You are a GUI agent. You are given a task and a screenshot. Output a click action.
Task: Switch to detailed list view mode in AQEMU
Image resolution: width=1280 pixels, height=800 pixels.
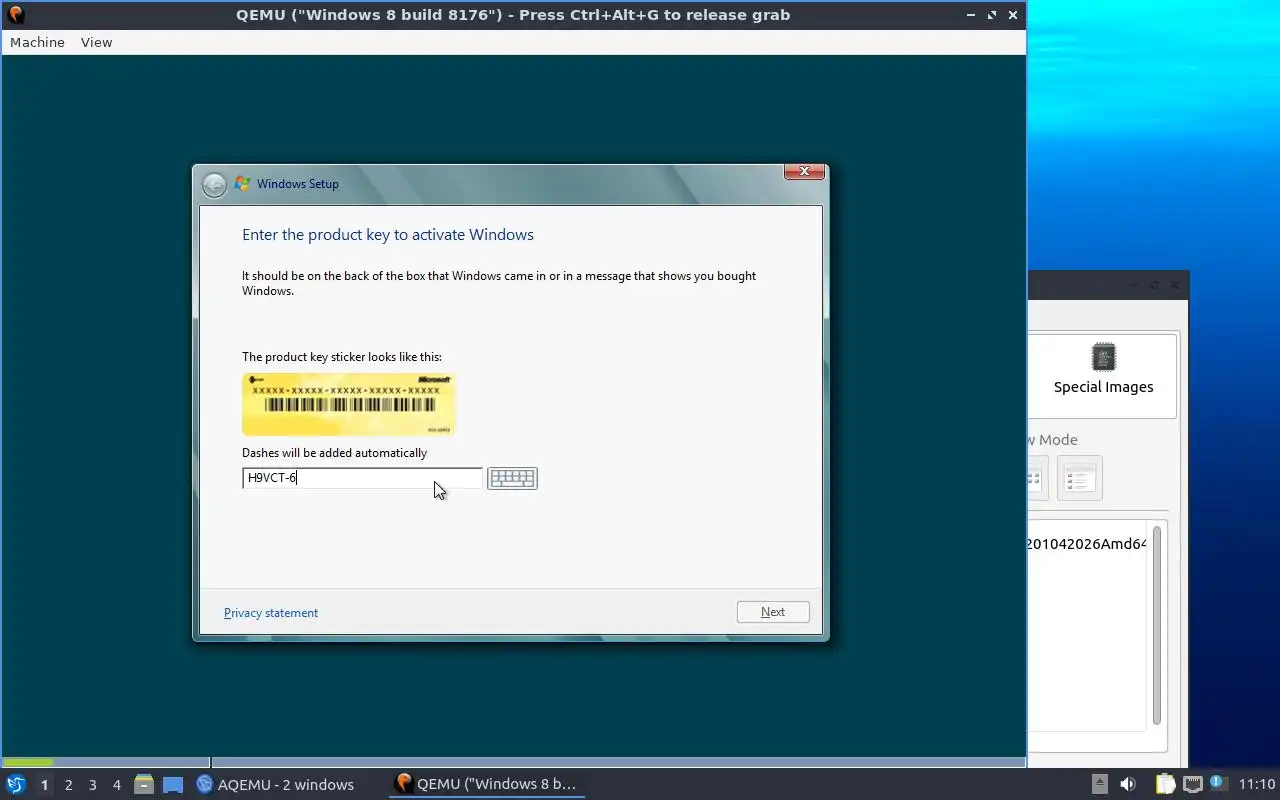click(1079, 478)
